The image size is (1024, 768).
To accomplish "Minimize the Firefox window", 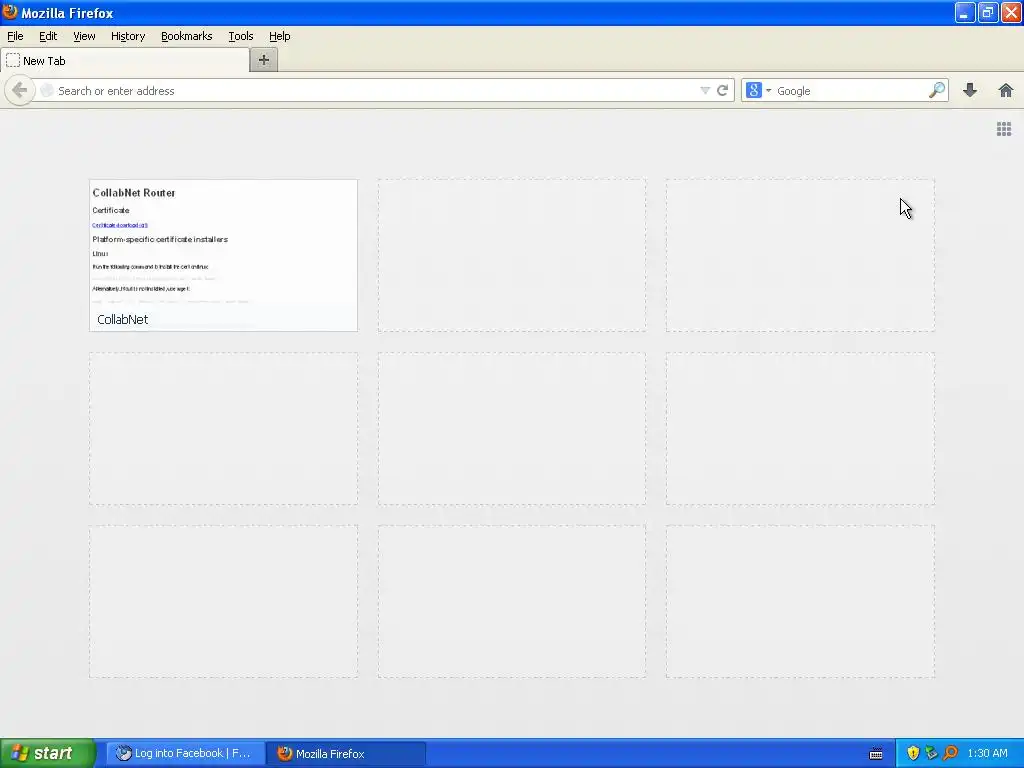I will 965,12.
